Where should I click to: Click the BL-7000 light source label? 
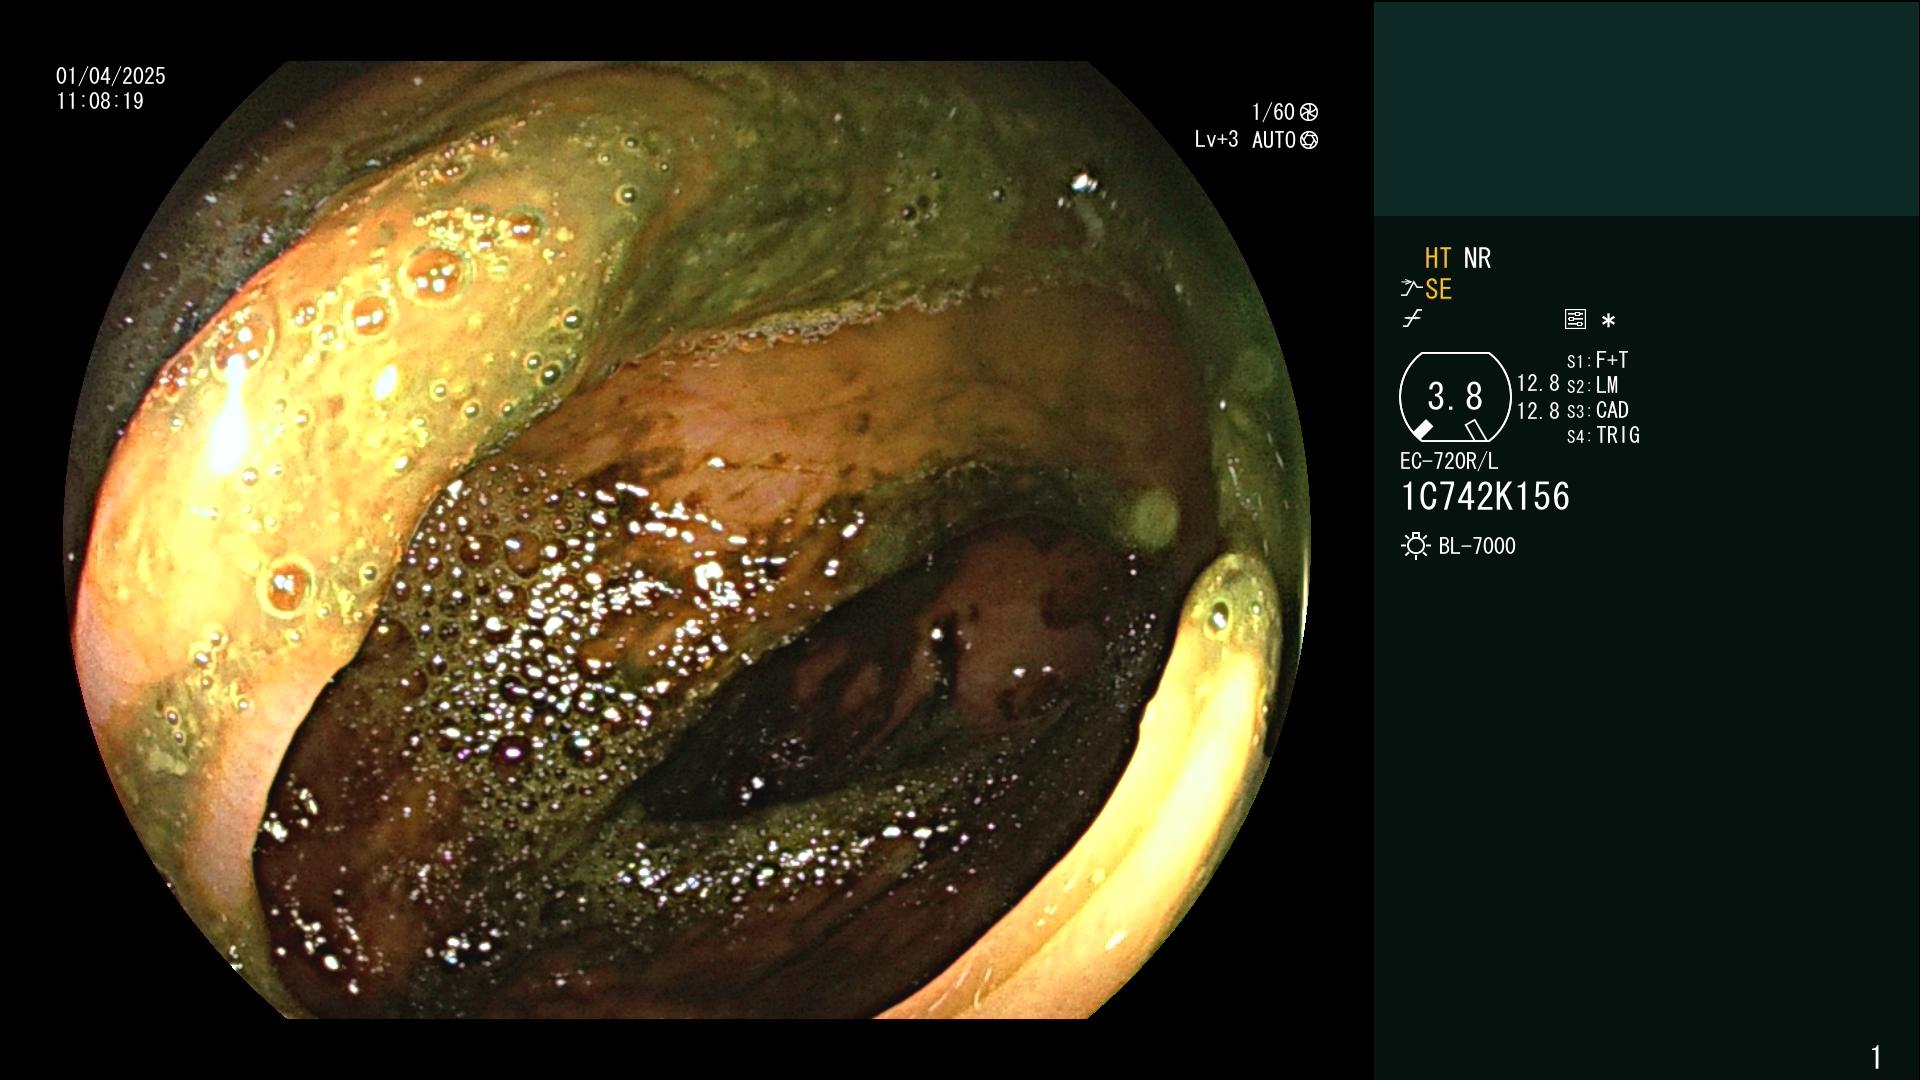(1477, 547)
